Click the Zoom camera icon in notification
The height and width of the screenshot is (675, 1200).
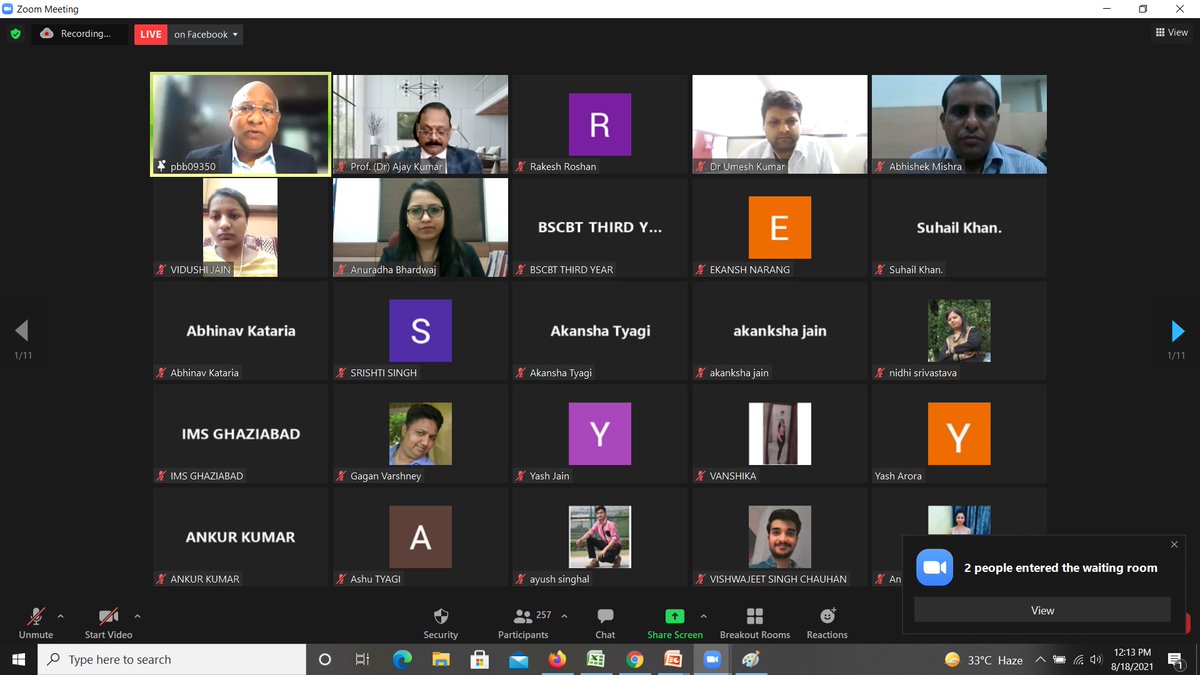coord(934,567)
